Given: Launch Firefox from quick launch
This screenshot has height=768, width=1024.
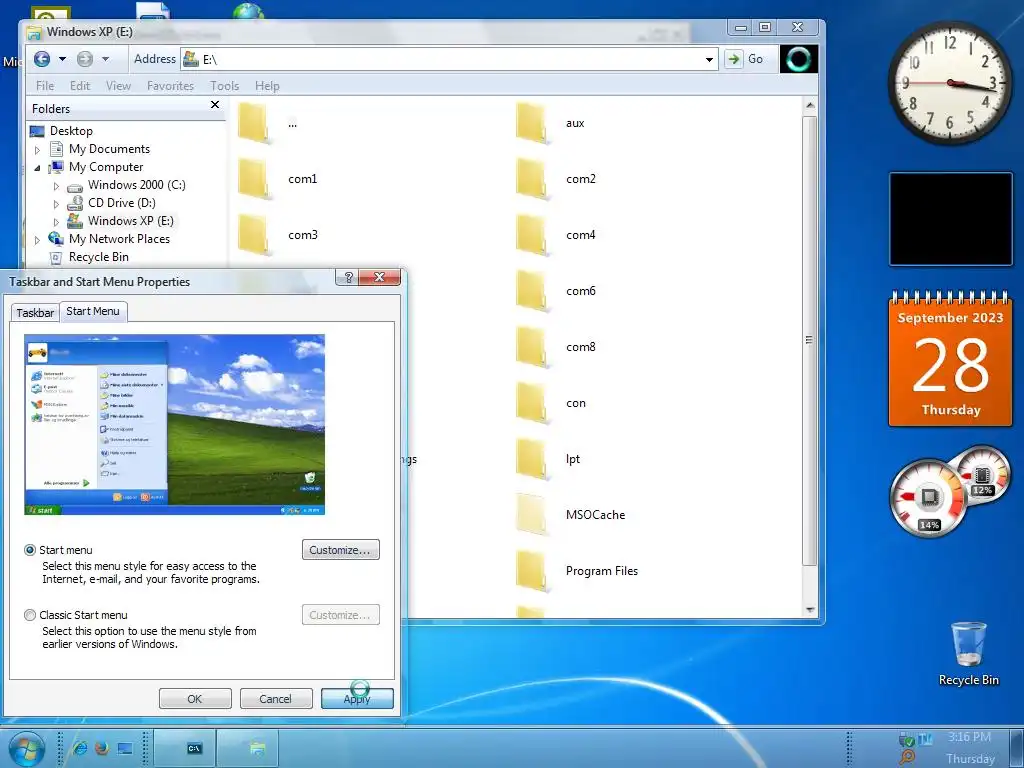Looking at the screenshot, I should 102,748.
